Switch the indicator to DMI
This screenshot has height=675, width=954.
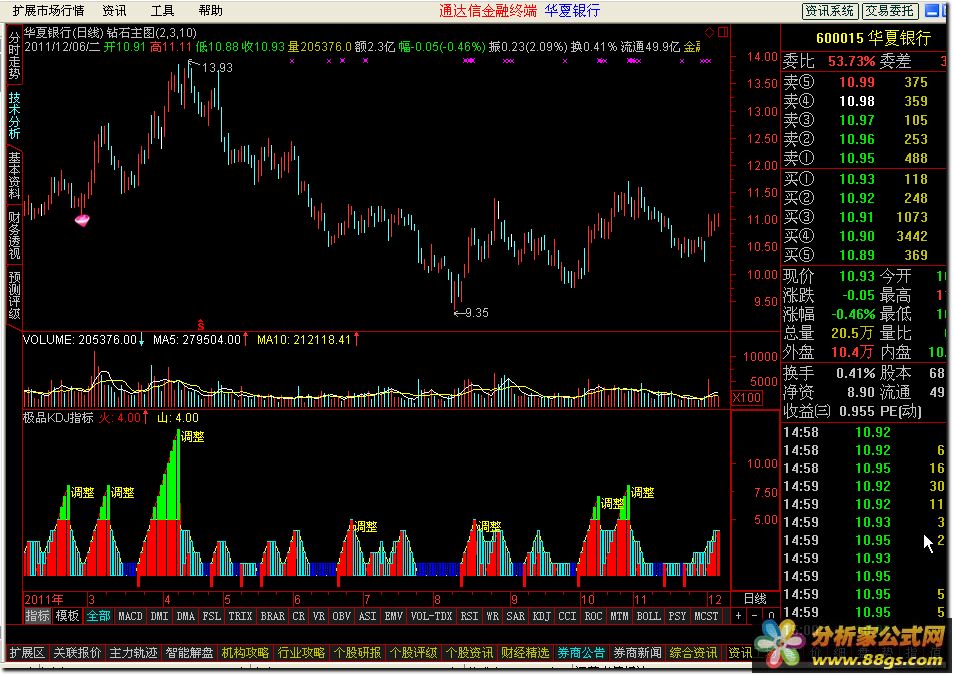[x=159, y=616]
